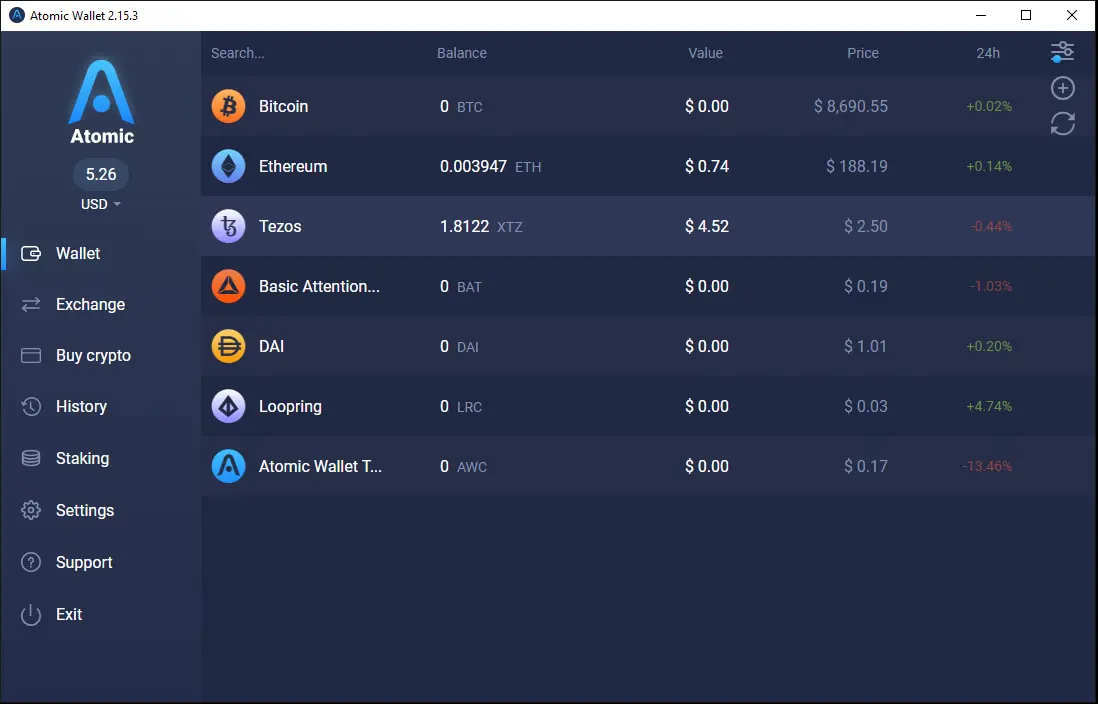Open the coin filter settings icon
This screenshot has height=704, width=1098.
(1062, 52)
